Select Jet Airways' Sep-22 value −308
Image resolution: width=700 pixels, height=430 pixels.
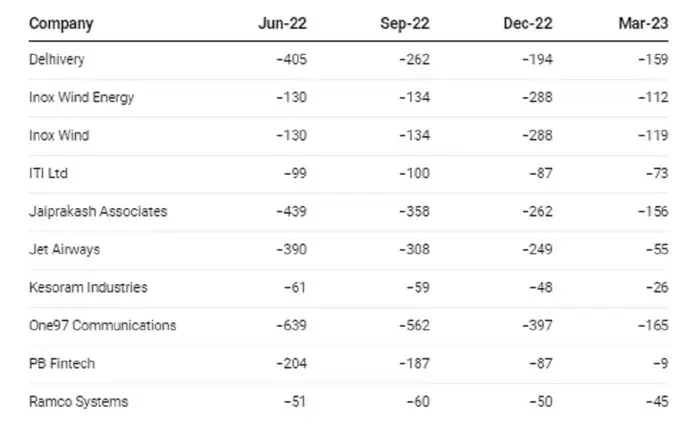[x=414, y=250]
